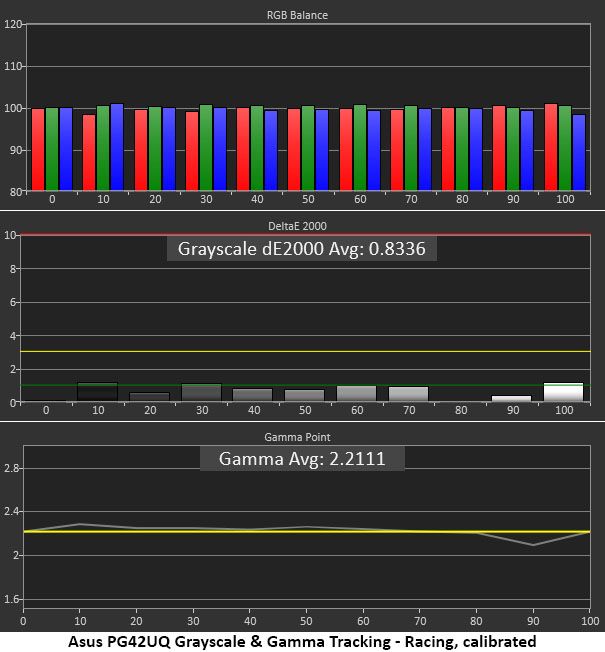
Task: Click the RGB Balance chart title
Action: (297, 15)
